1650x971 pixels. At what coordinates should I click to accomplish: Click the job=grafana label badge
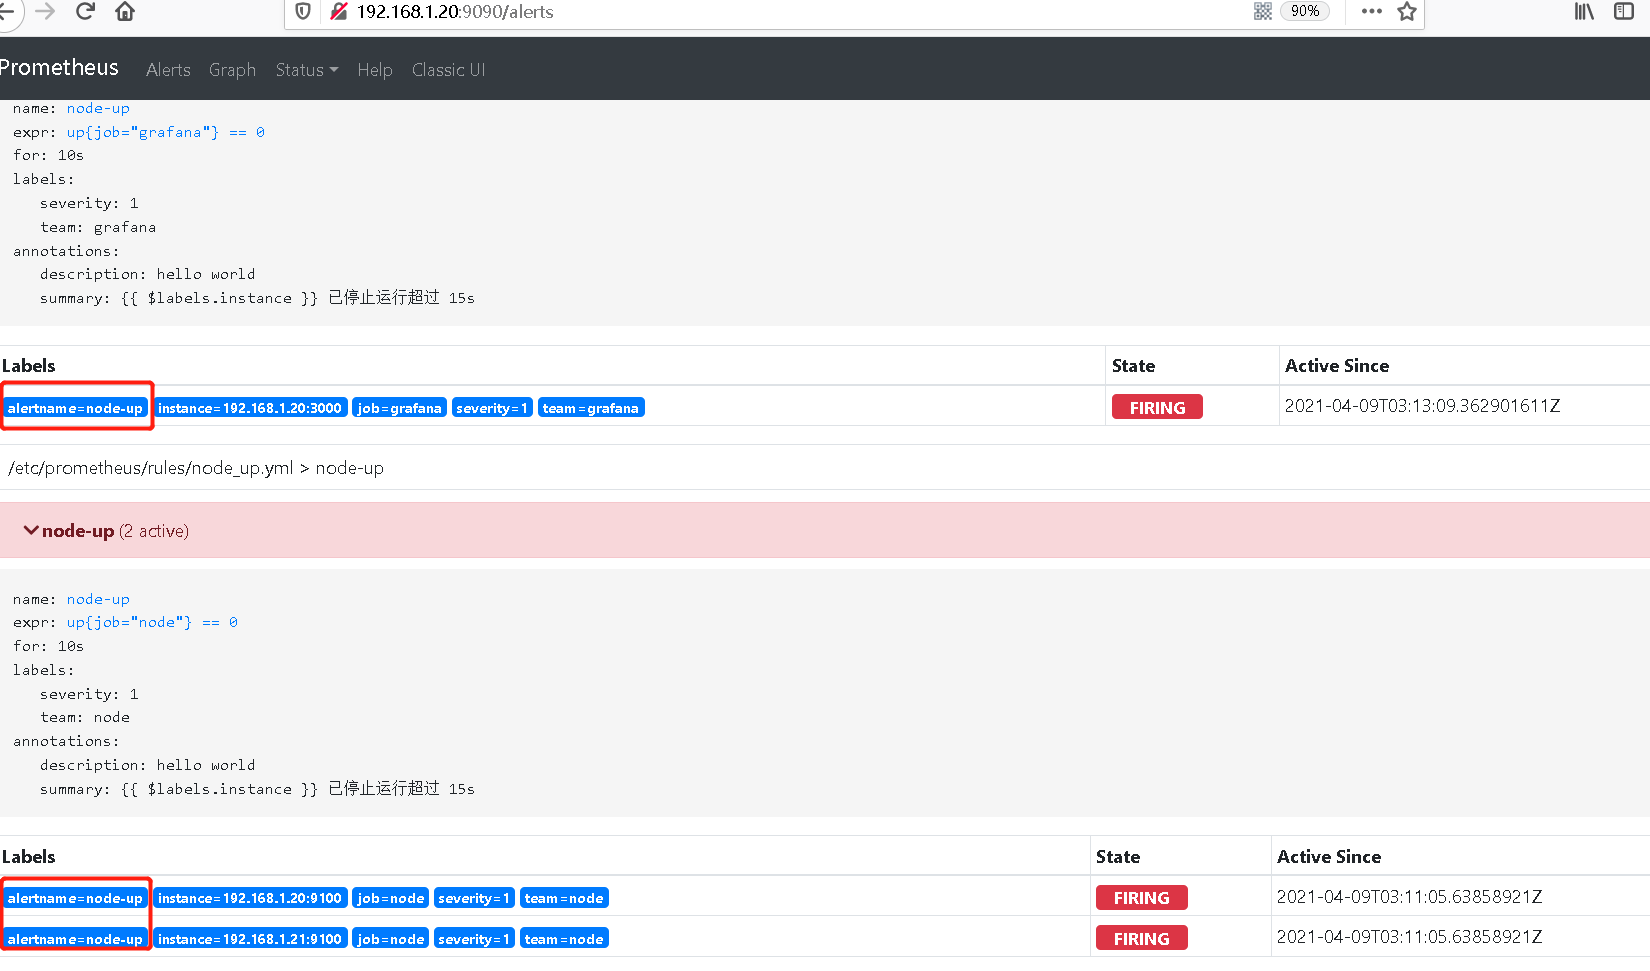coord(399,407)
